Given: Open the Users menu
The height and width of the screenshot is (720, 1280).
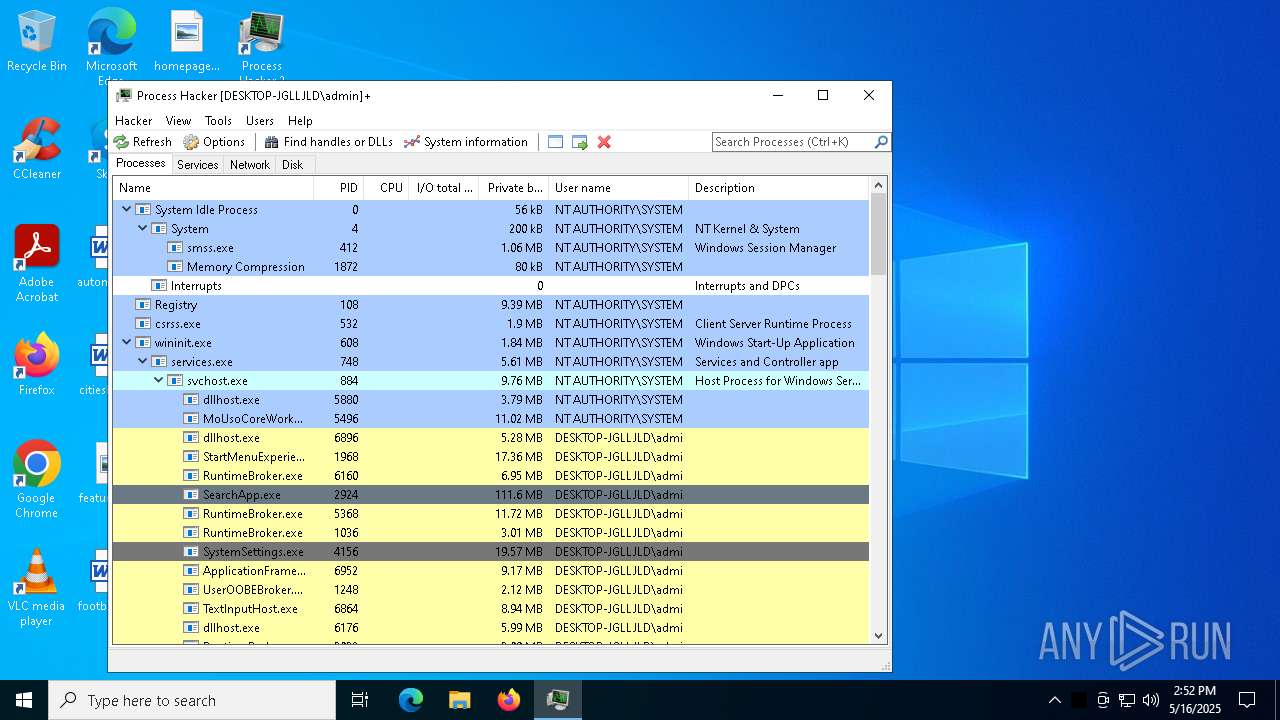Looking at the screenshot, I should 260,121.
